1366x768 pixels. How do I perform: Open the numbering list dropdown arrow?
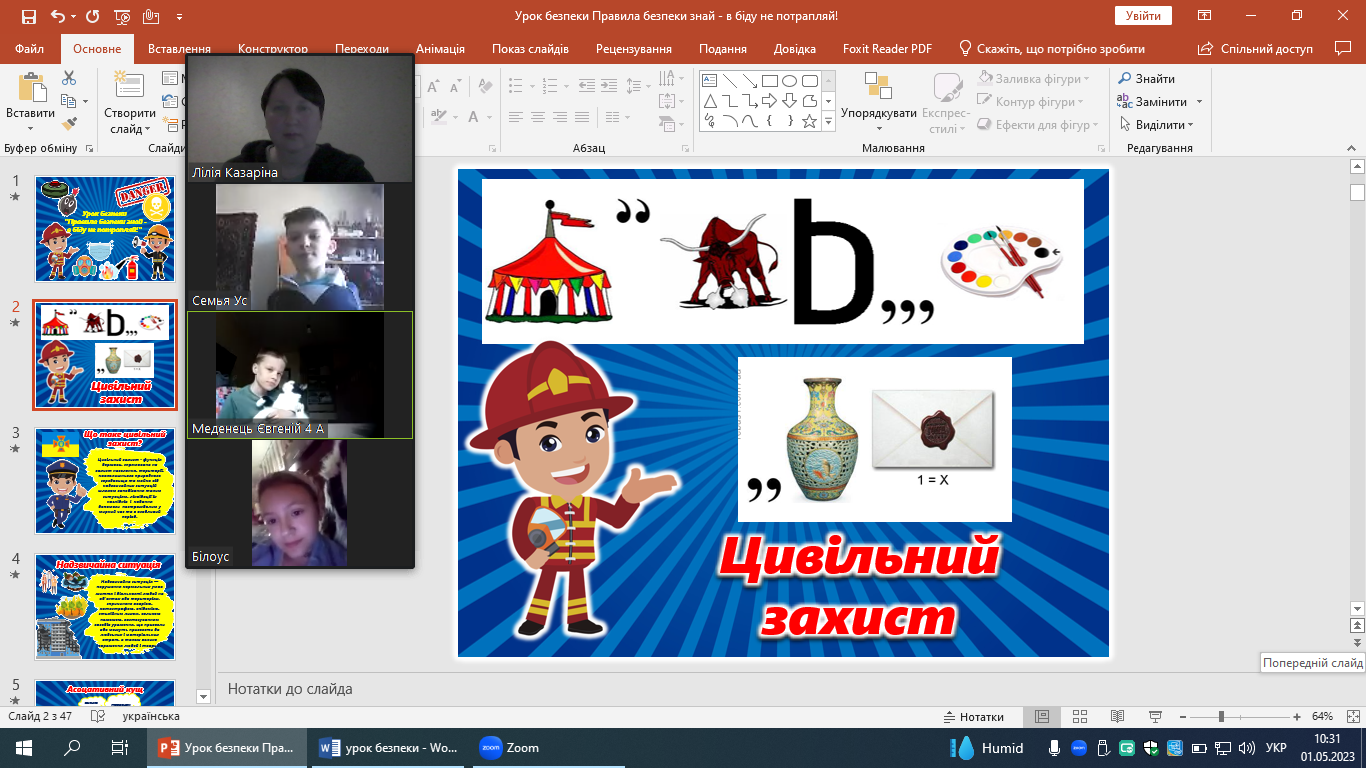[x=565, y=85]
